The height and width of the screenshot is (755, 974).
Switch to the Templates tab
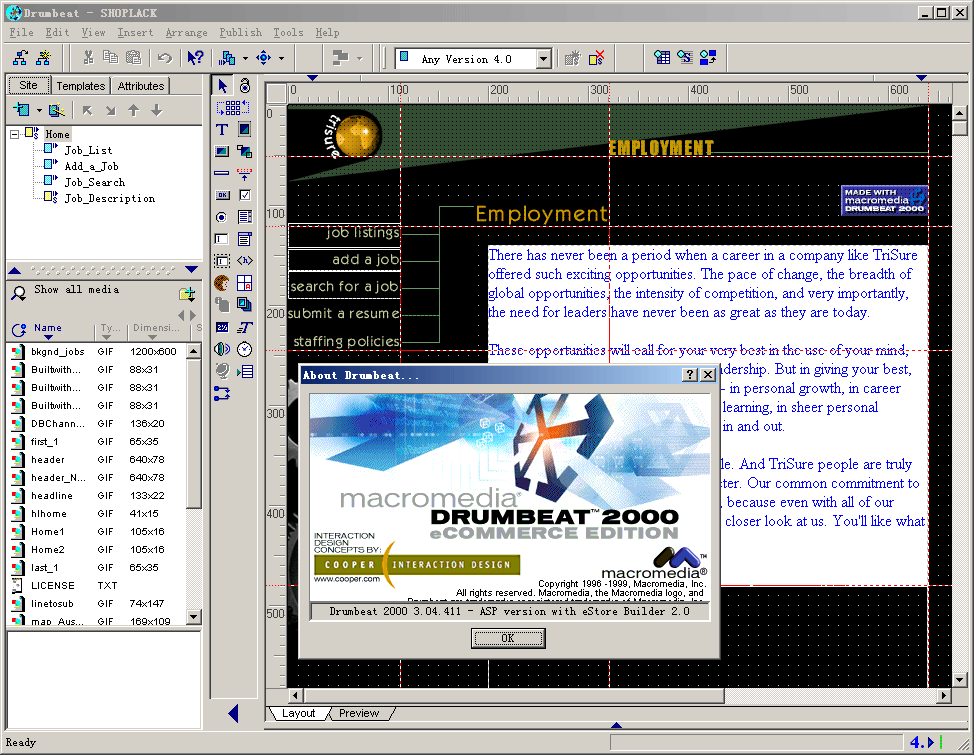(x=81, y=86)
